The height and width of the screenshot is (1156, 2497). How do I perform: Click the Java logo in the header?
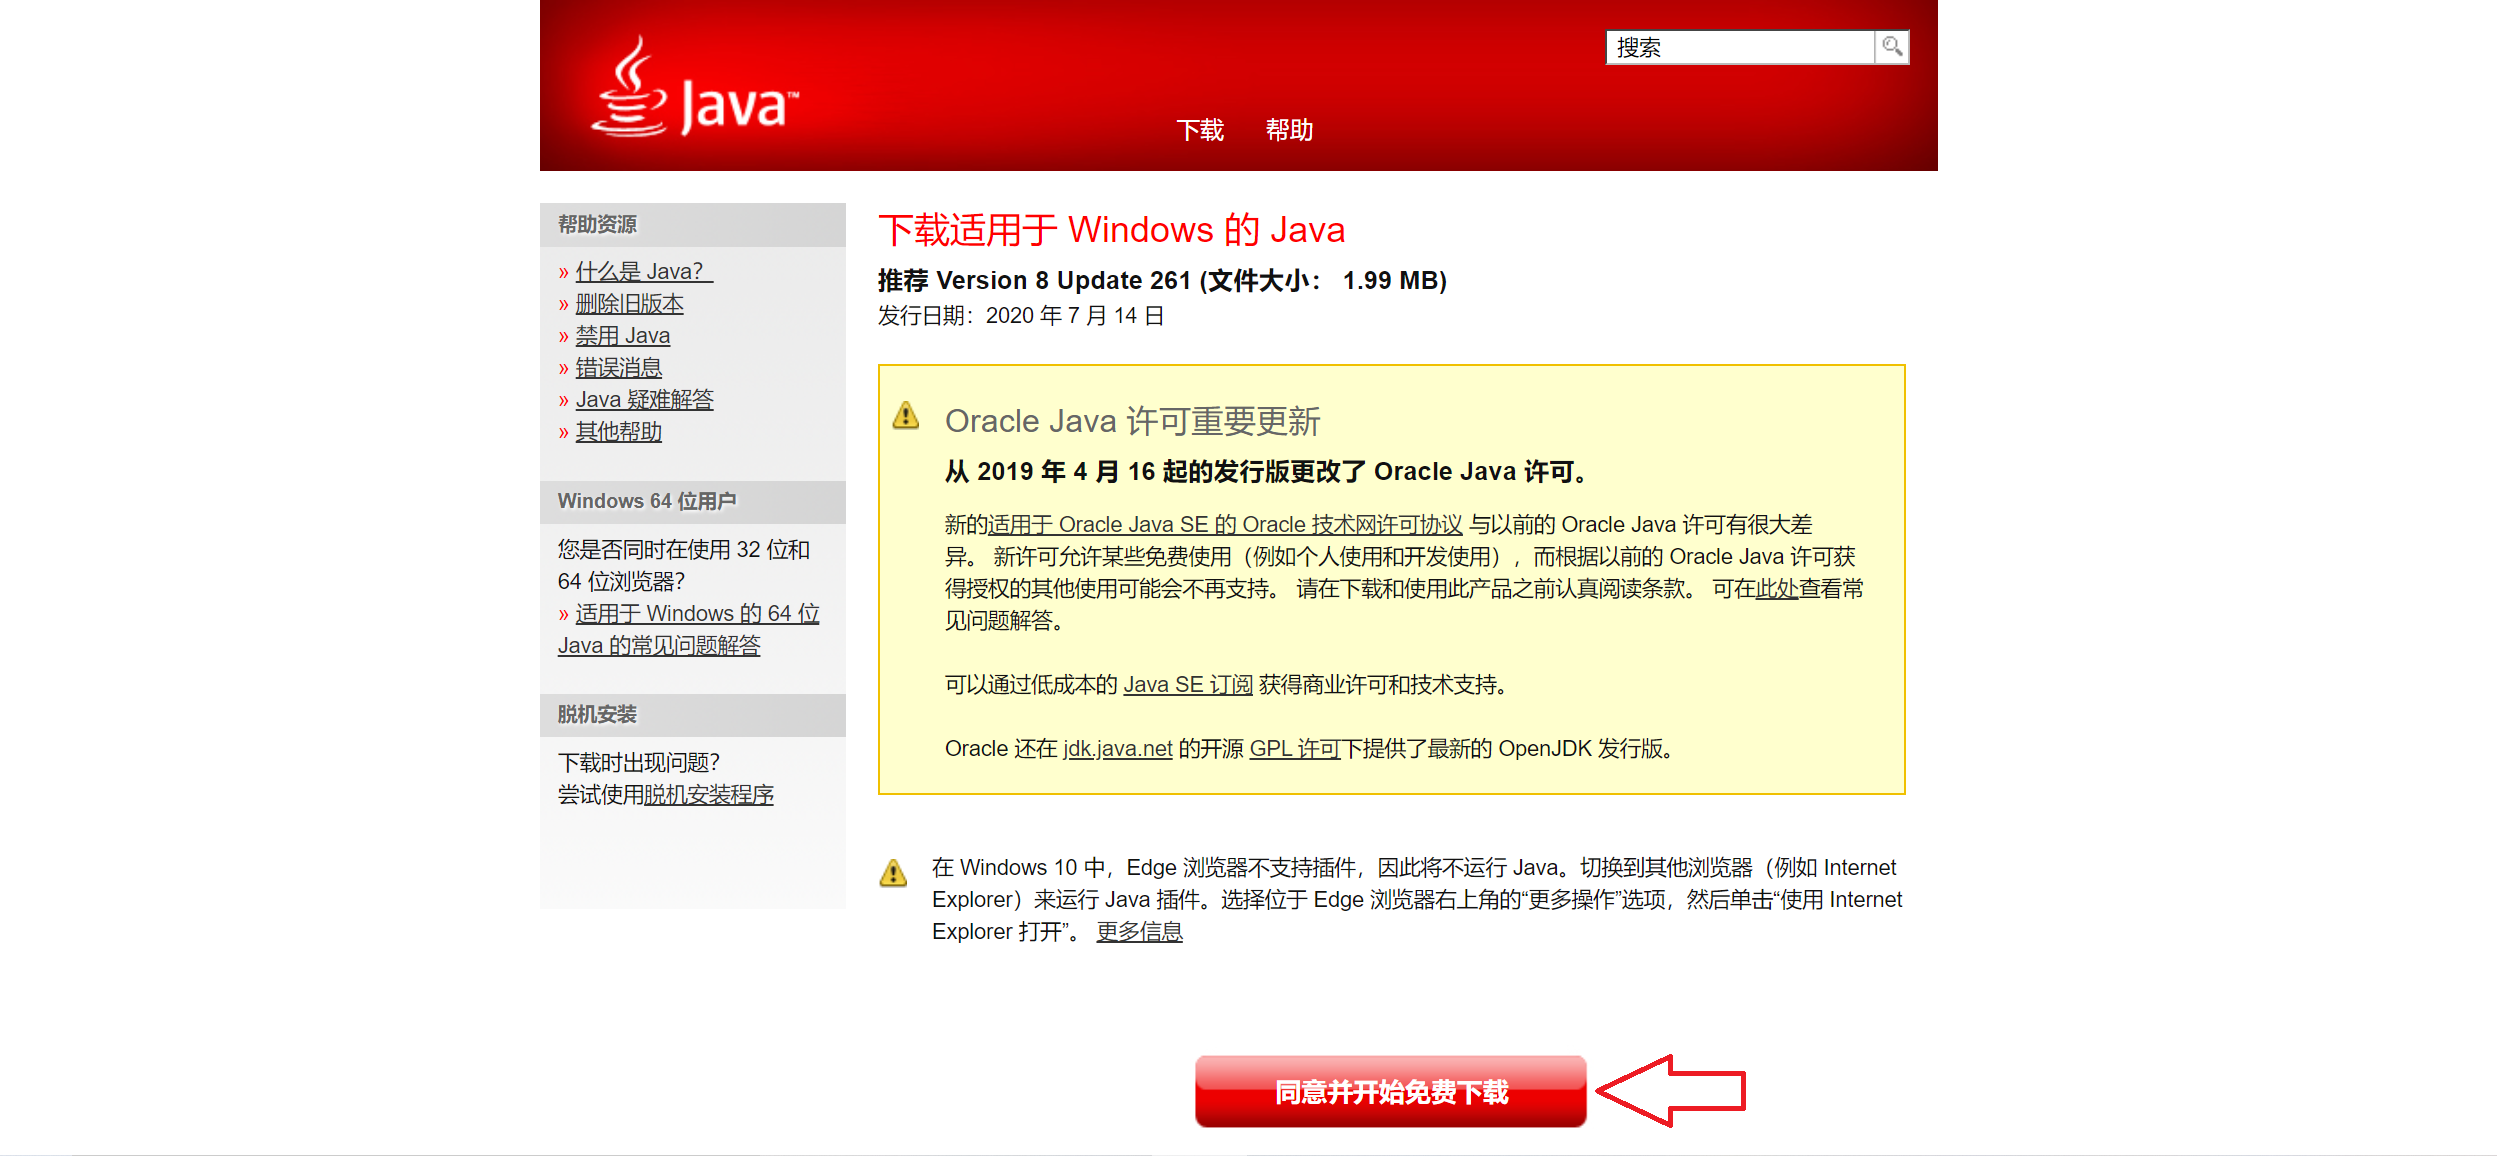[x=695, y=88]
